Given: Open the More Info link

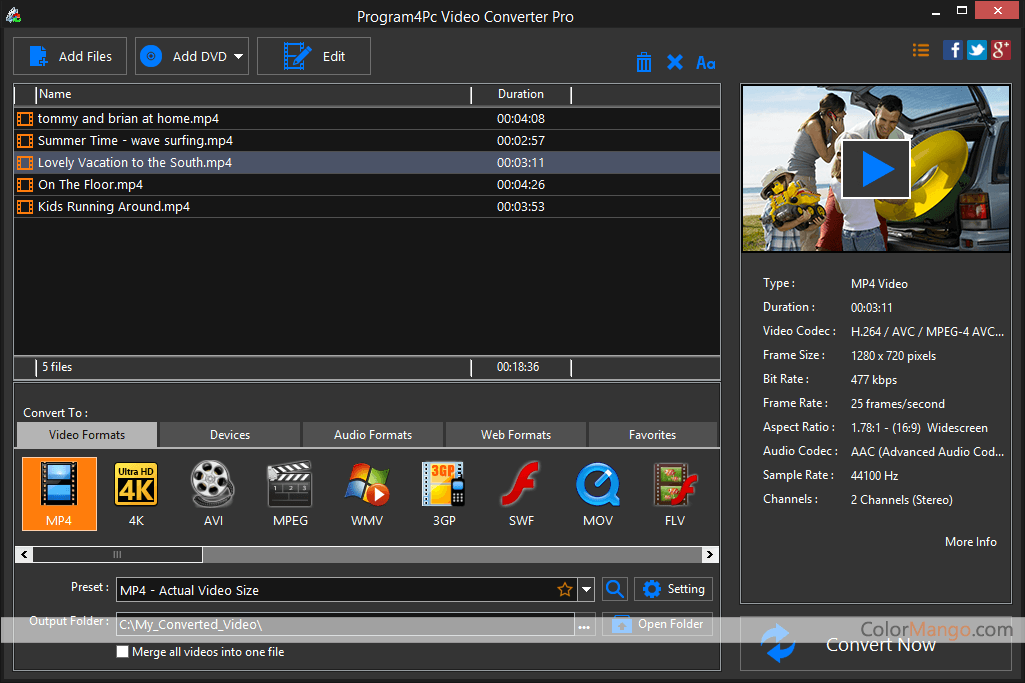Looking at the screenshot, I should pos(971,542).
